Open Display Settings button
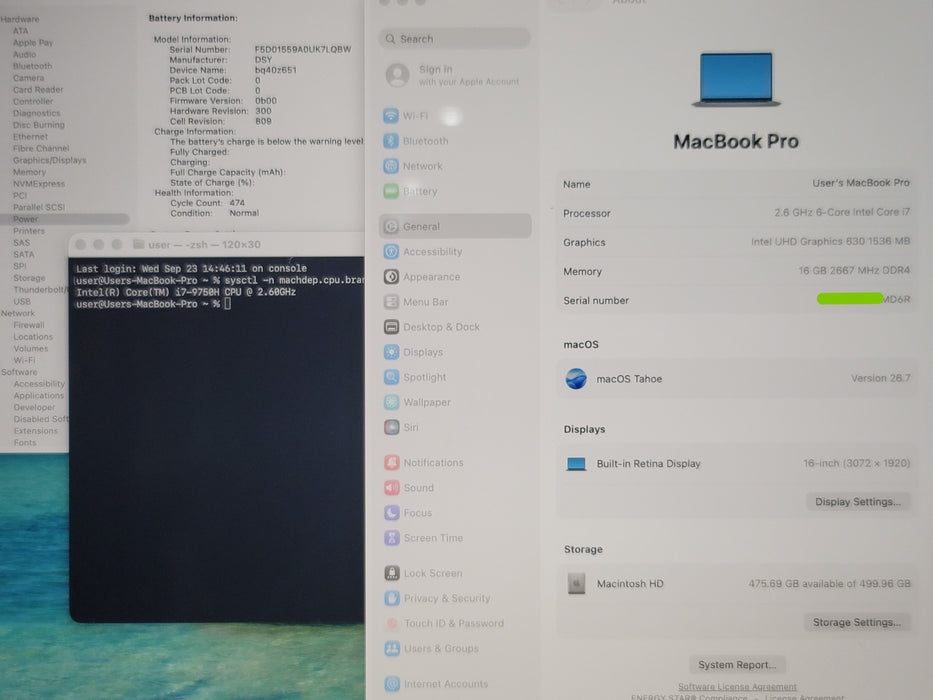 (857, 502)
